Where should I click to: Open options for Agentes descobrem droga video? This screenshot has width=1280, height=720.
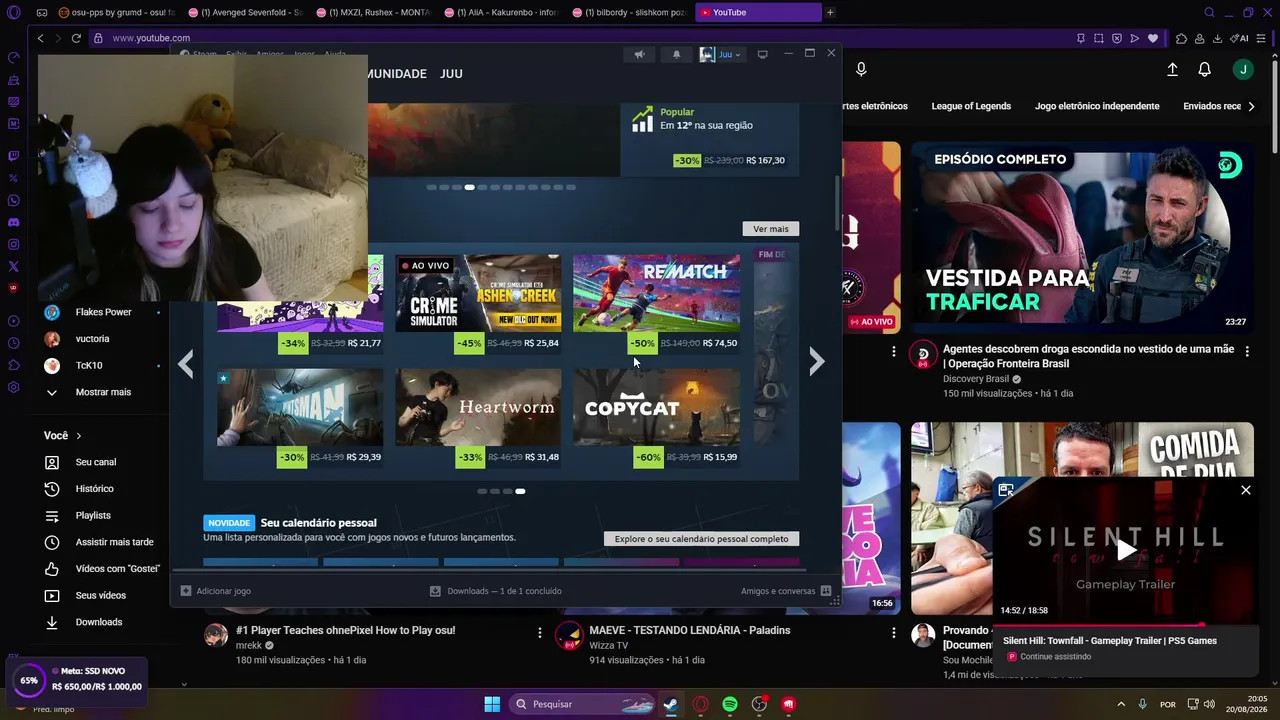click(1246, 350)
